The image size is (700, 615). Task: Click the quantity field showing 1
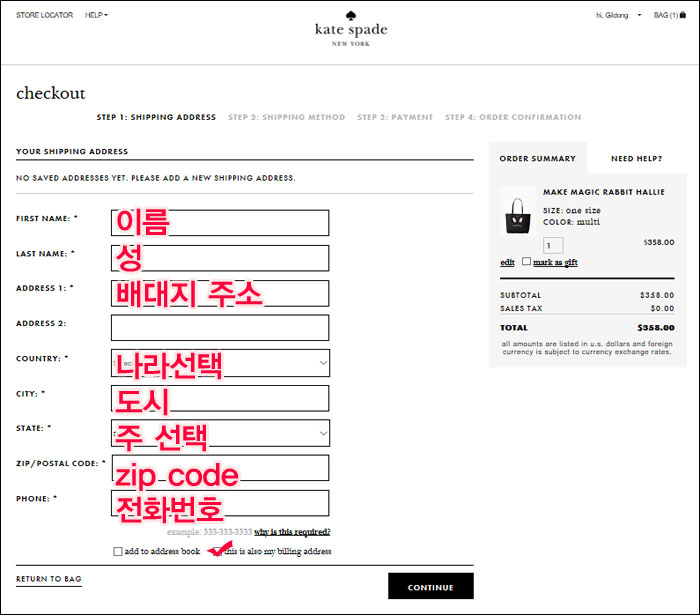553,245
